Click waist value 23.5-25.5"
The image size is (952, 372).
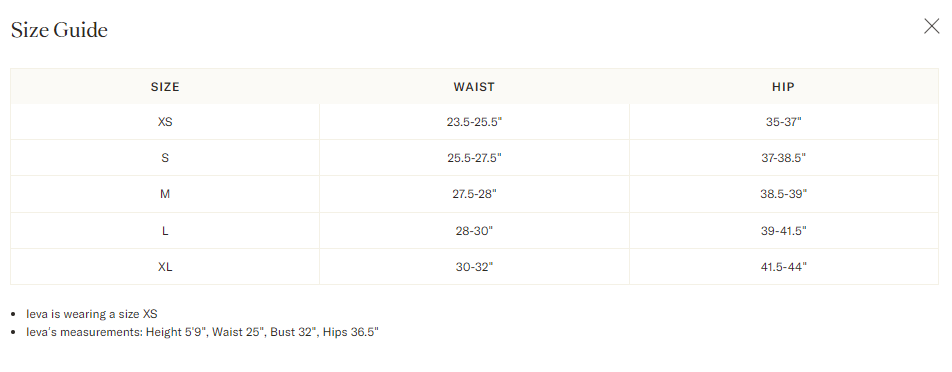[474, 122]
